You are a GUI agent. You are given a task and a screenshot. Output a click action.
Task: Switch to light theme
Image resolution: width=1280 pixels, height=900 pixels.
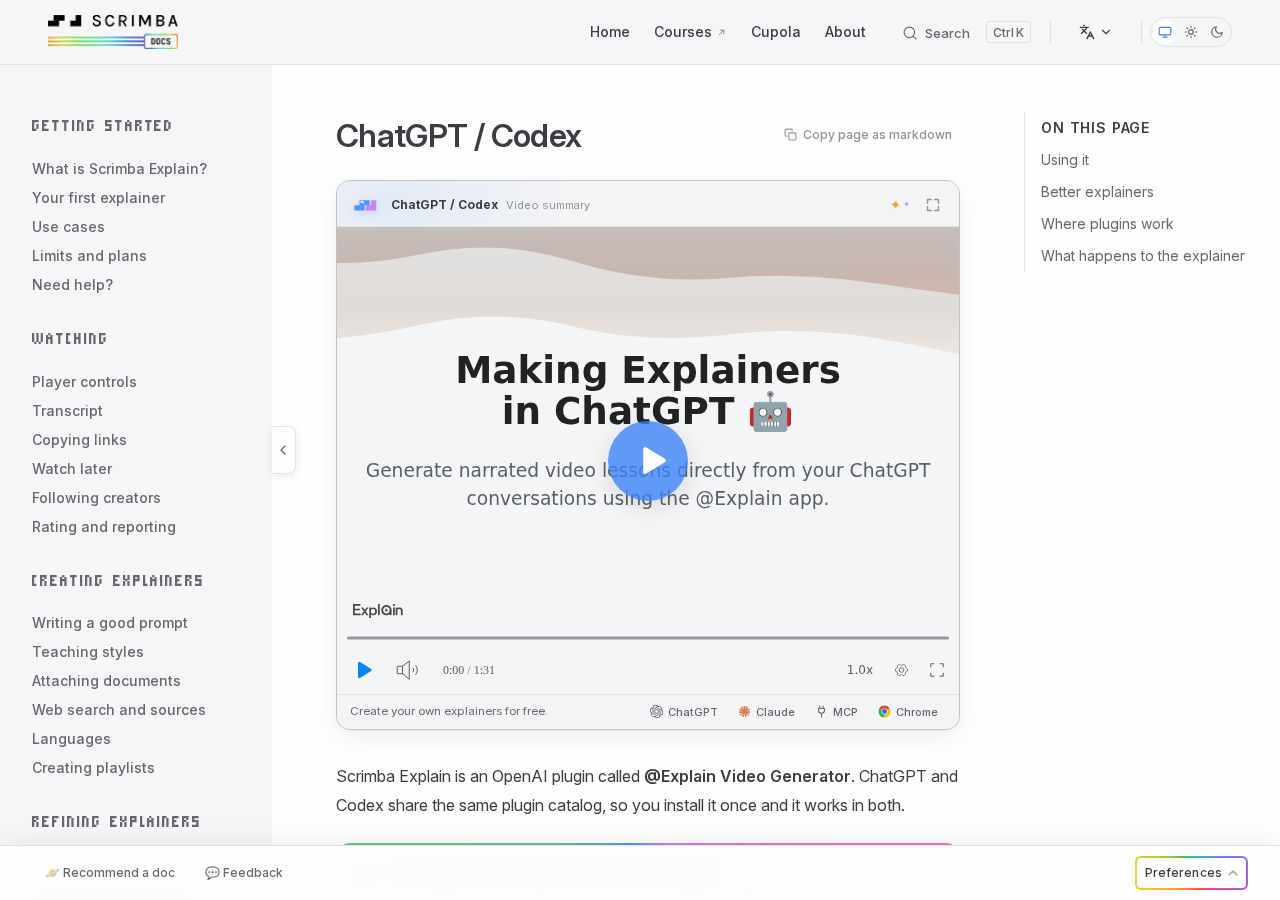[x=1191, y=32]
